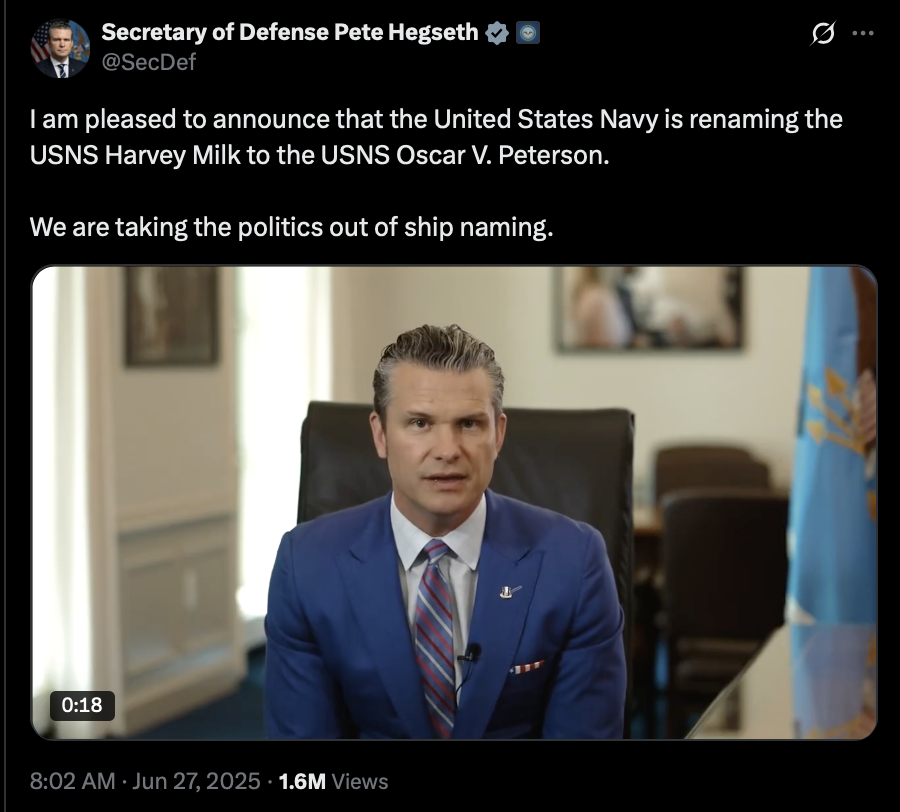Open Secretary of Defense Pete Hegseth's profile name
The image size is (900, 812).
(x=290, y=32)
